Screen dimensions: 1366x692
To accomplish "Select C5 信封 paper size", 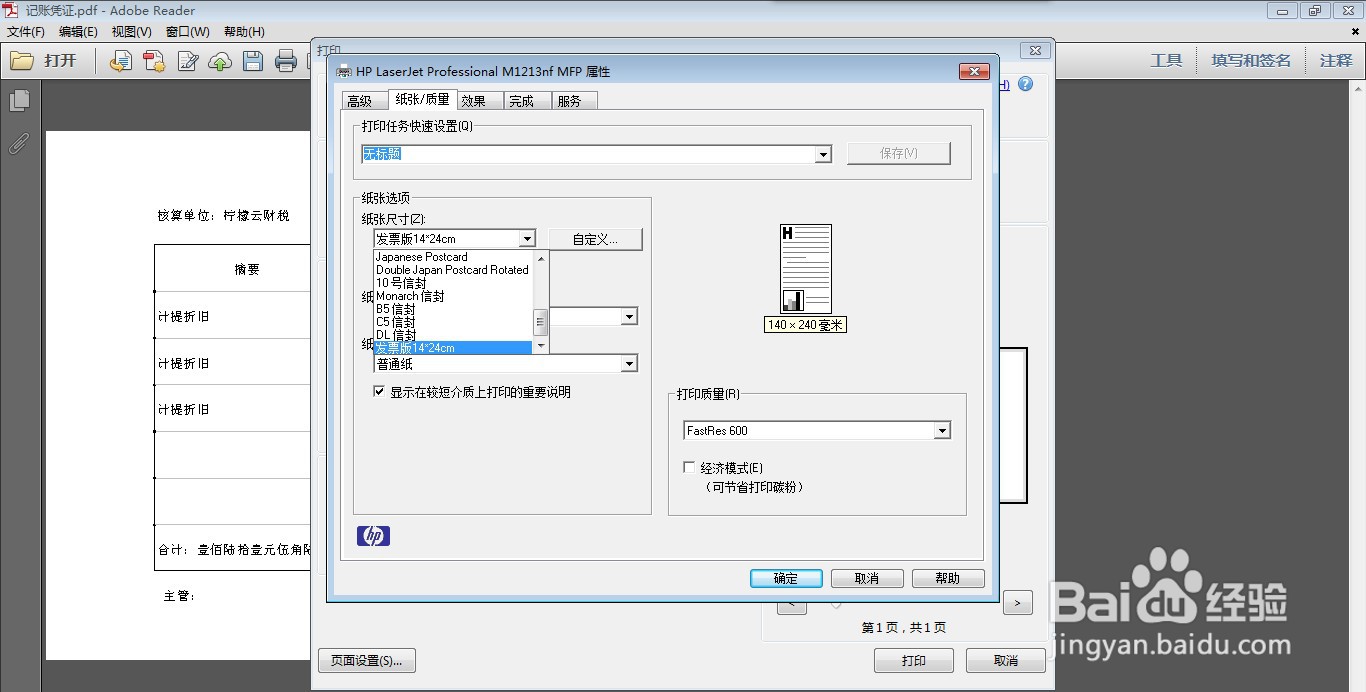I will click(453, 322).
